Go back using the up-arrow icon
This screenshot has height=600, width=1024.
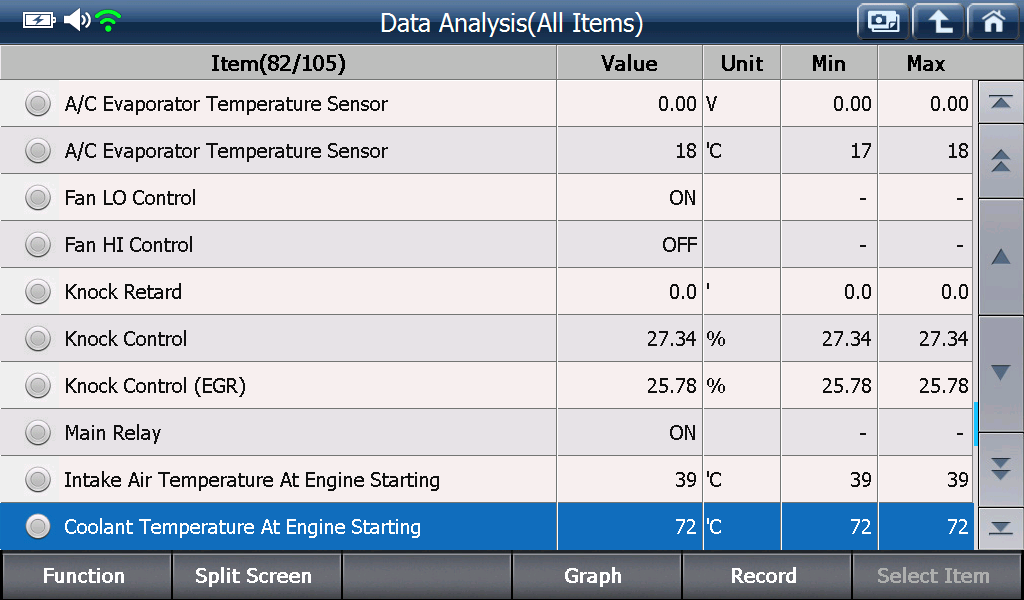click(x=938, y=22)
